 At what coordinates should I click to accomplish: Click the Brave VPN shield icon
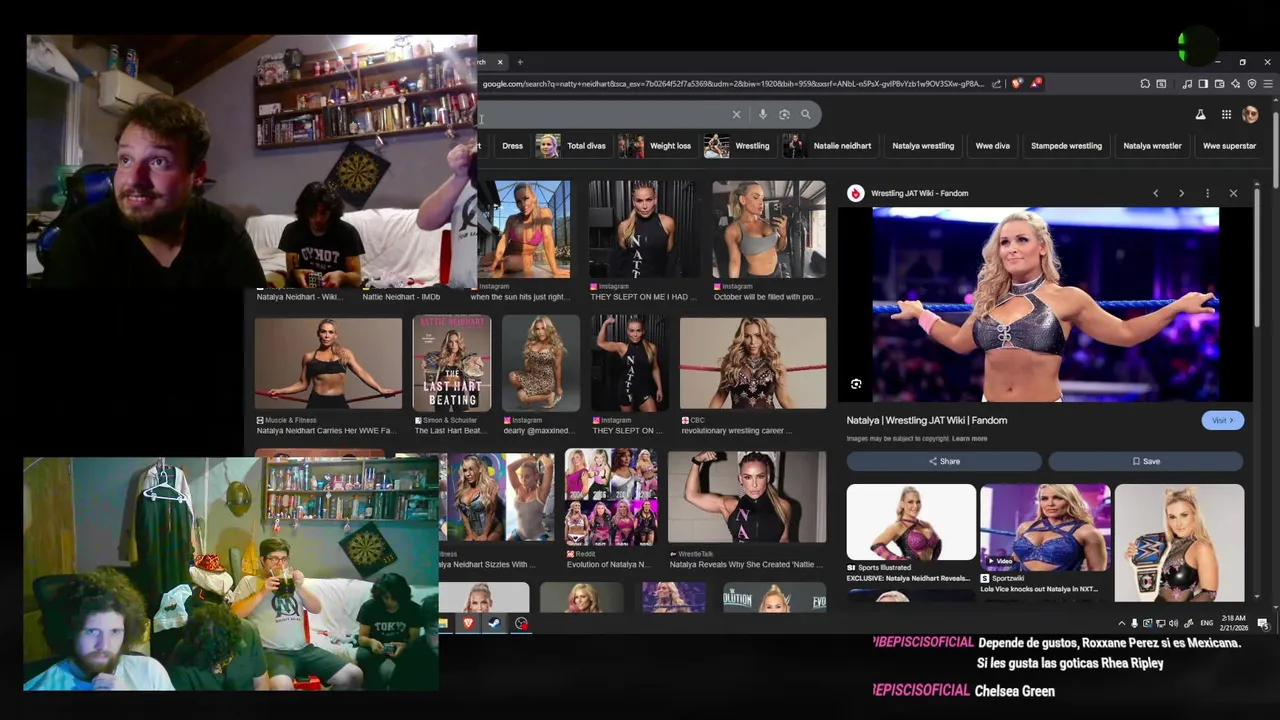coord(1252,84)
